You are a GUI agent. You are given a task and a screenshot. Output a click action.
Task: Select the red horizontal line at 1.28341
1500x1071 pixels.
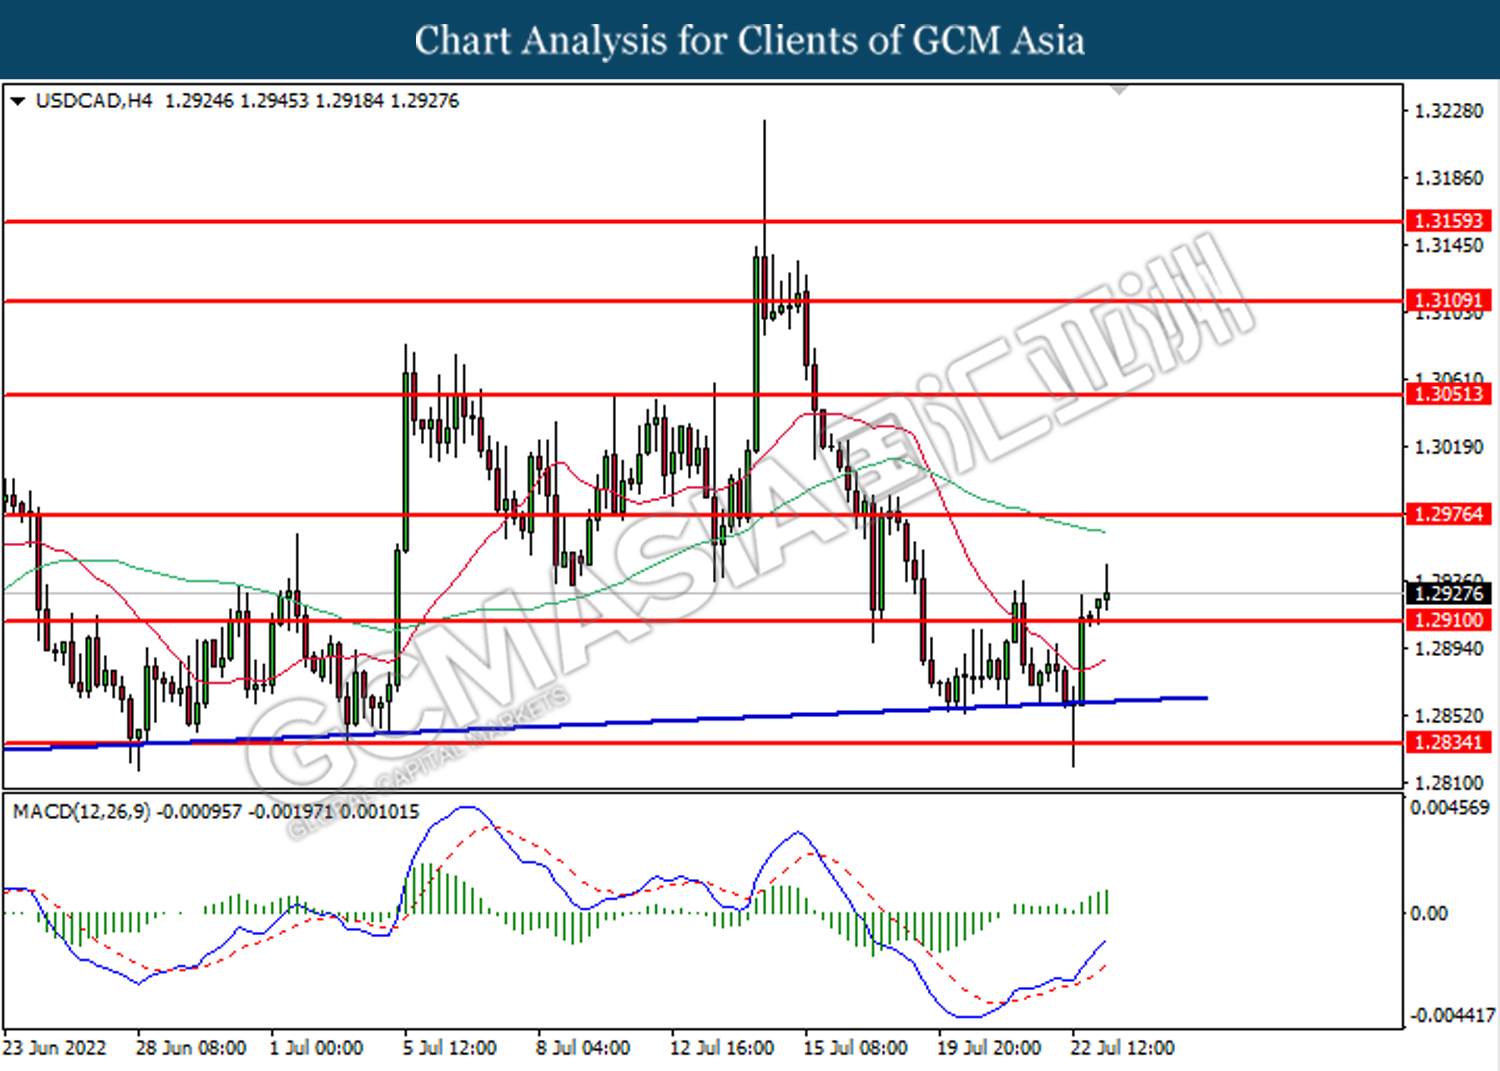(703, 743)
